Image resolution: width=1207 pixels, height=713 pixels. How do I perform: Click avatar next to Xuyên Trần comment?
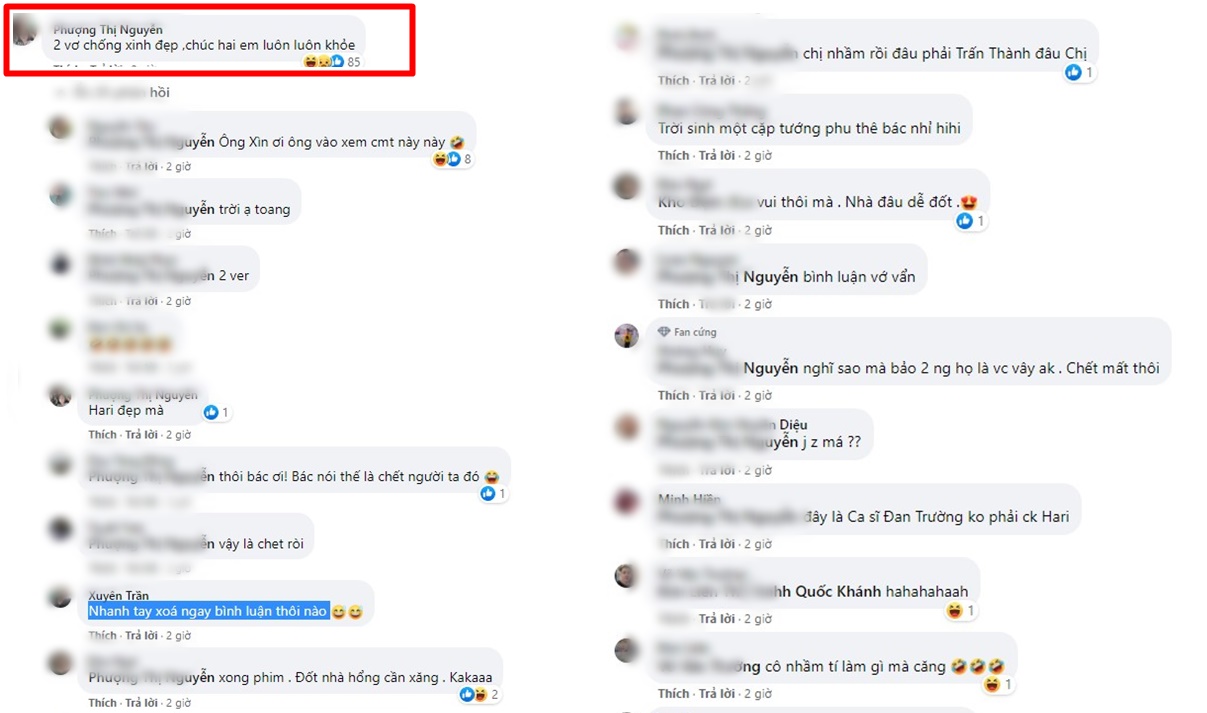pyautogui.click(x=61, y=597)
